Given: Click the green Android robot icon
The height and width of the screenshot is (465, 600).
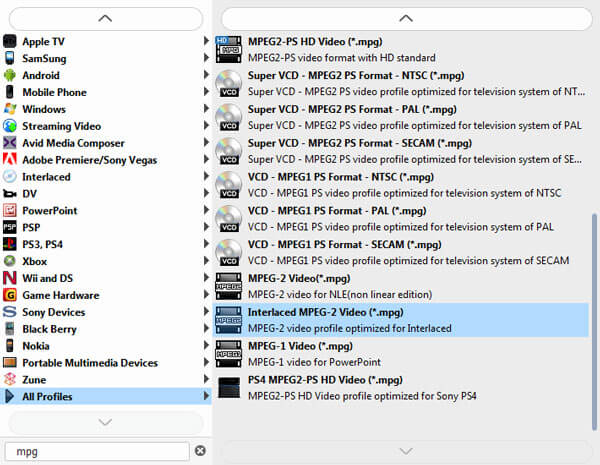Looking at the screenshot, I should 10,75.
